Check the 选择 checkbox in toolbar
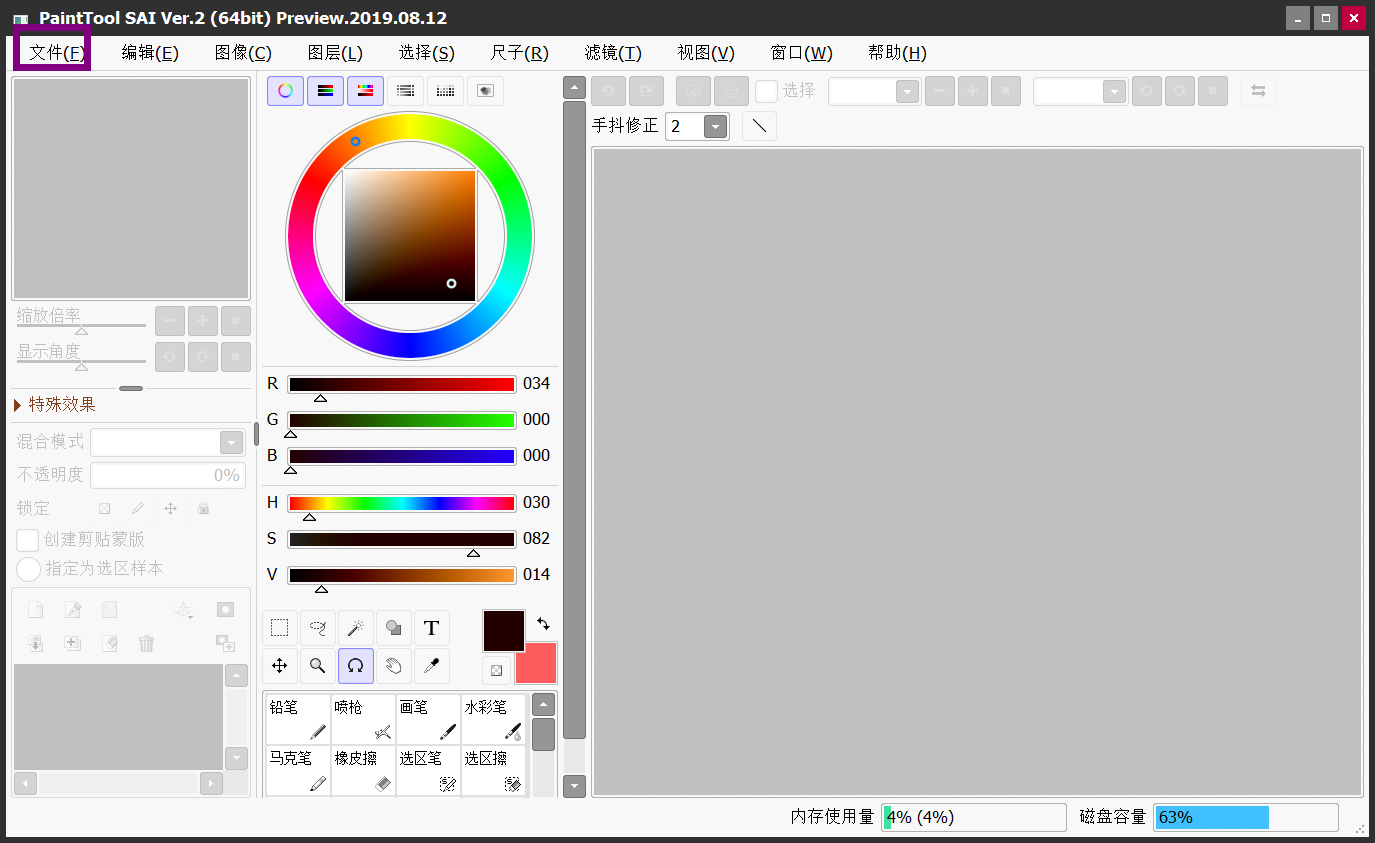The height and width of the screenshot is (843, 1375). (766, 91)
